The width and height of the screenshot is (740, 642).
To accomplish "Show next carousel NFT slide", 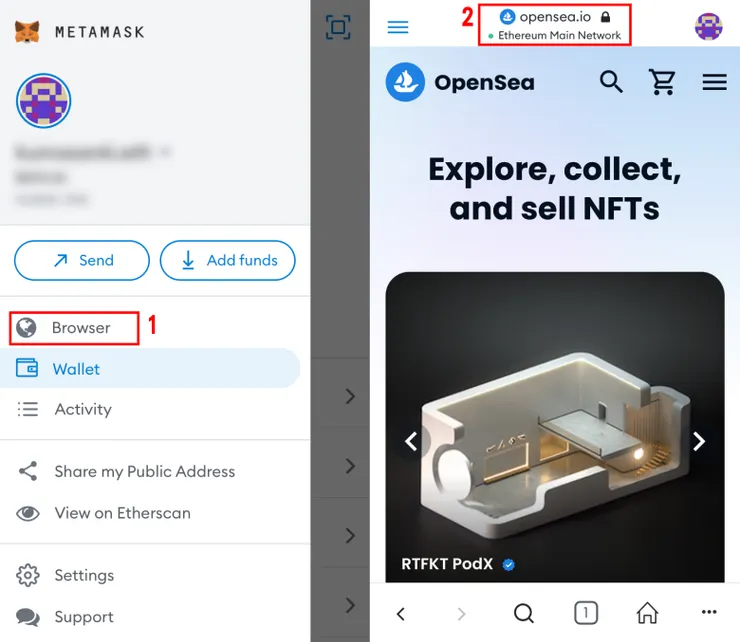I will click(699, 441).
